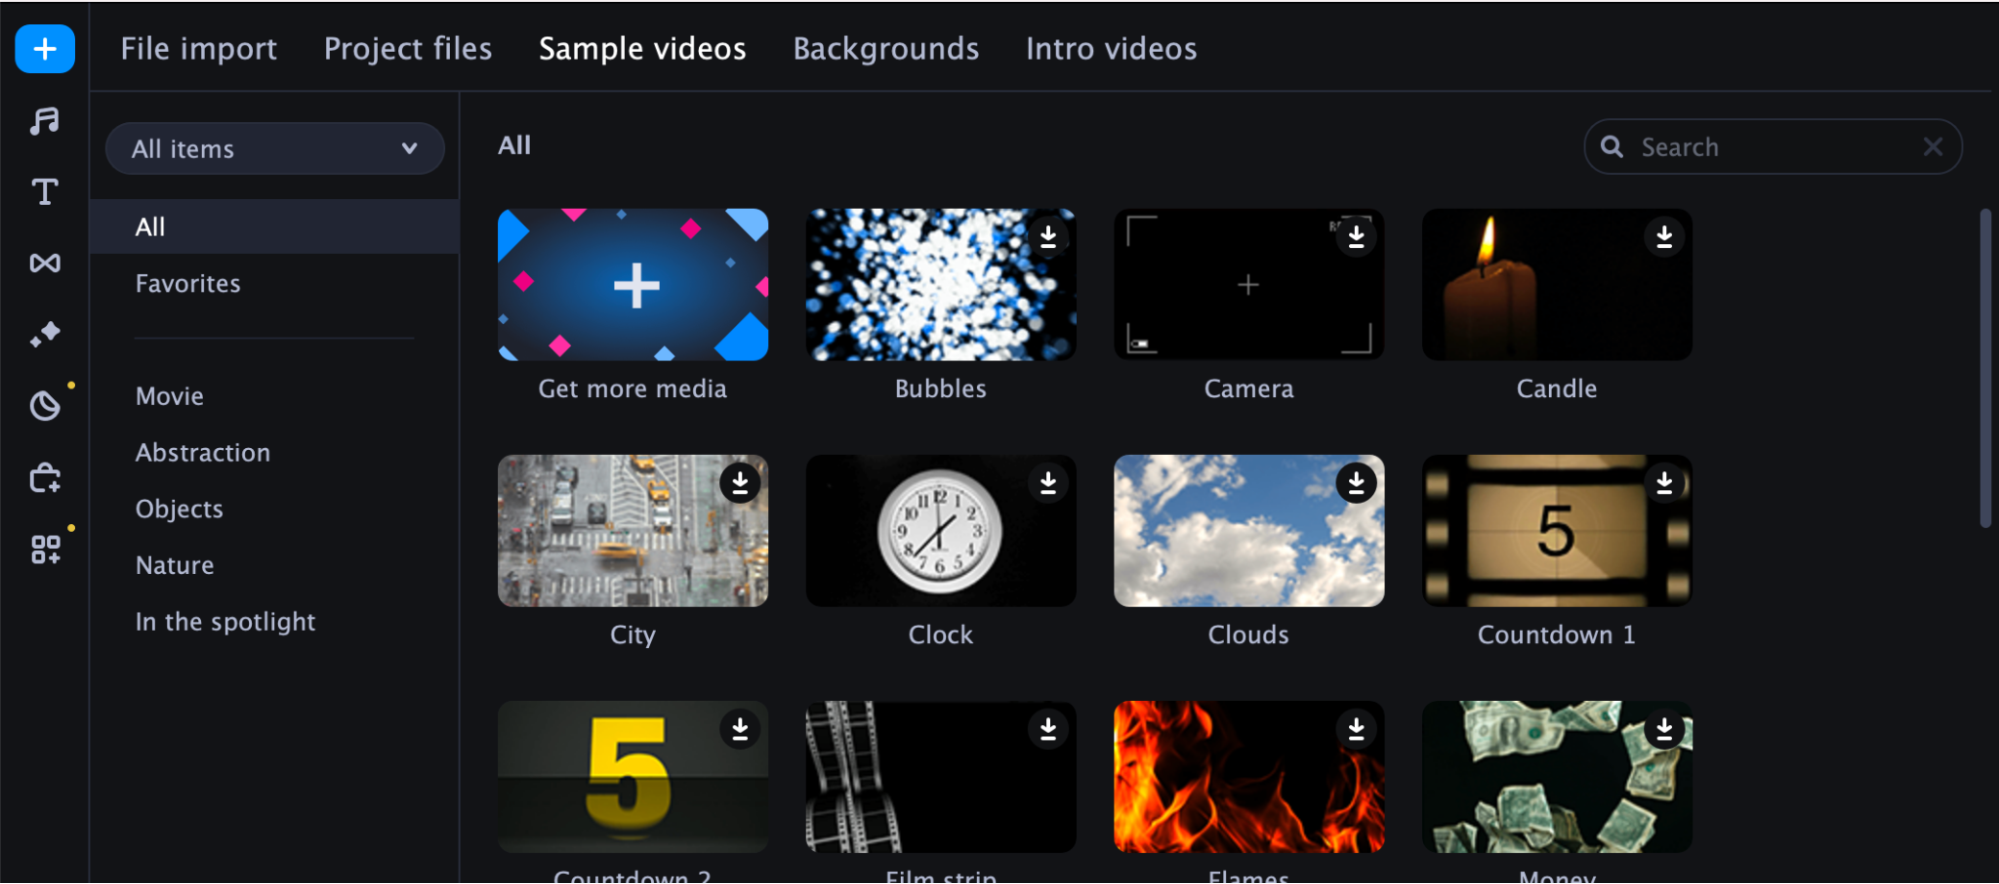Download the Countdown 1 sample video
Screen dimensions: 1999x884
pyautogui.click(x=1664, y=483)
